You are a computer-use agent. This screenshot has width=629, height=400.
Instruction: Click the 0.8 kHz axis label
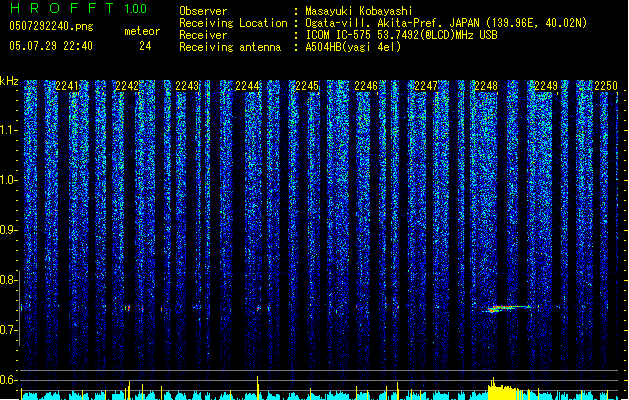point(8,280)
